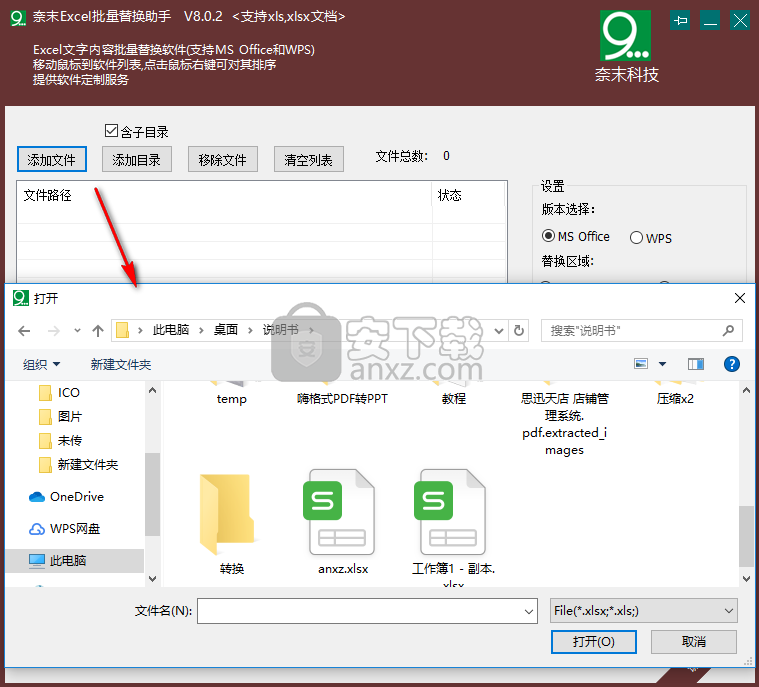Click the file name input field

[367, 611]
